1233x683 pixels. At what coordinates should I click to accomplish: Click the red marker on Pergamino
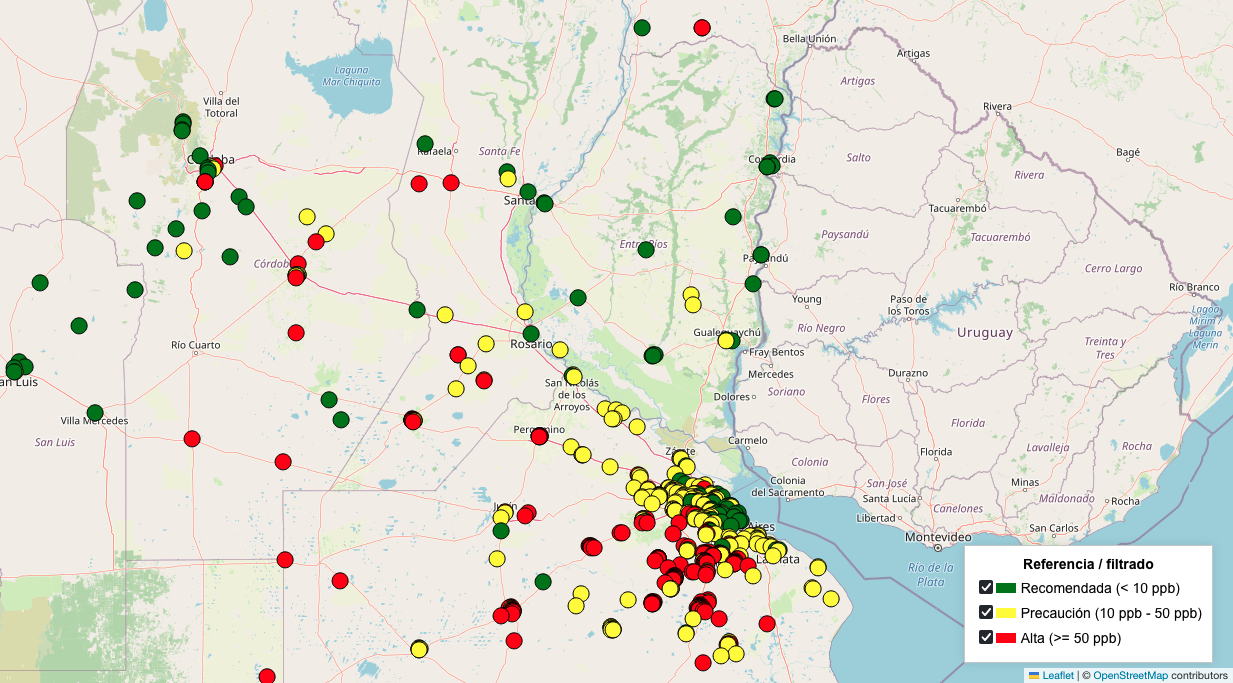[539, 436]
